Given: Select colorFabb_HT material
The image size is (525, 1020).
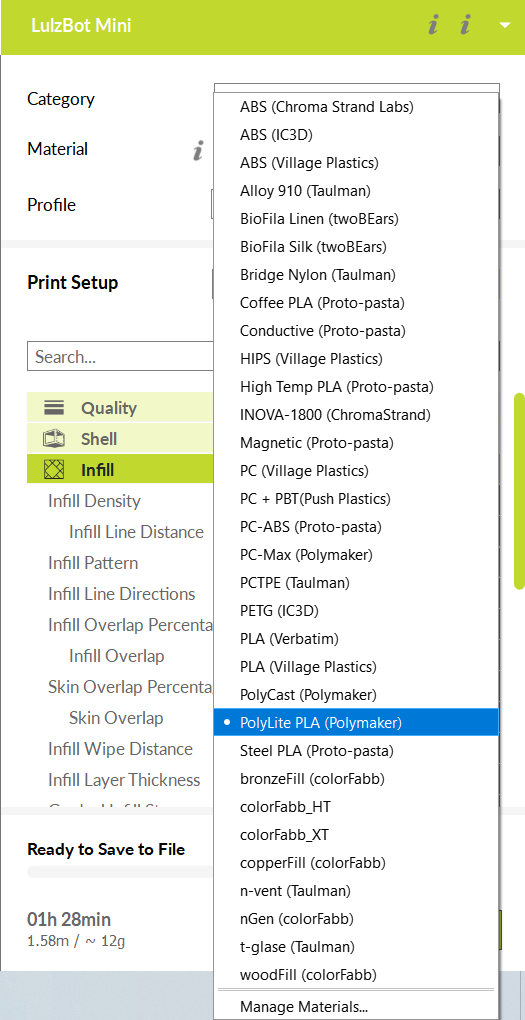Looking at the screenshot, I should (x=357, y=807).
